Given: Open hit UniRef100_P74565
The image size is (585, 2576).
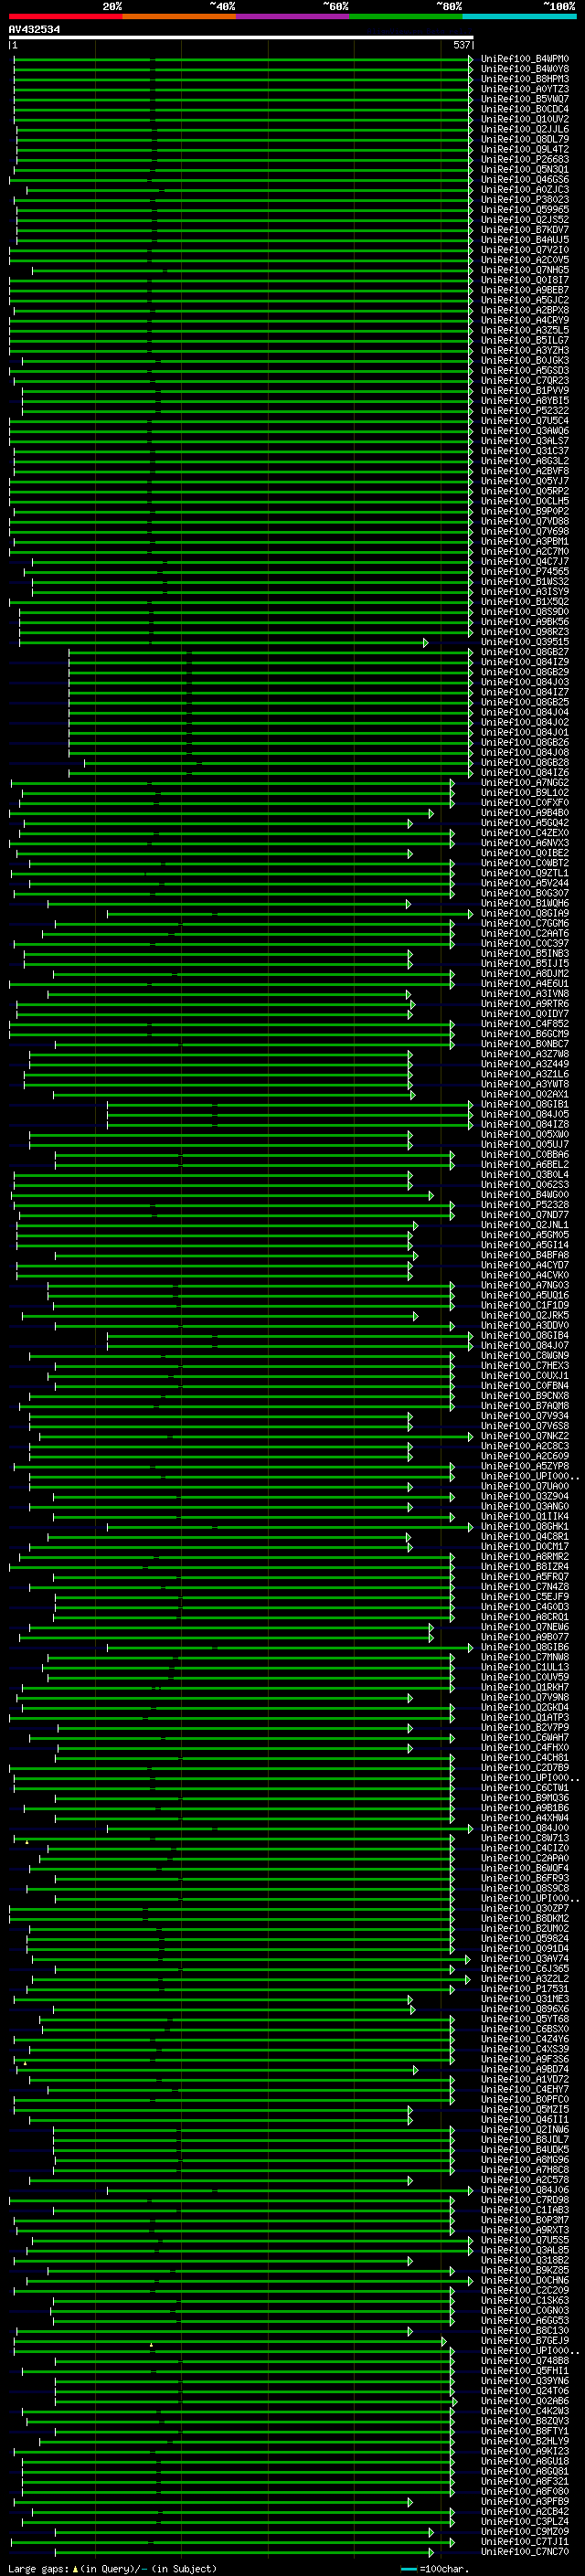Looking at the screenshot, I should (524, 572).
